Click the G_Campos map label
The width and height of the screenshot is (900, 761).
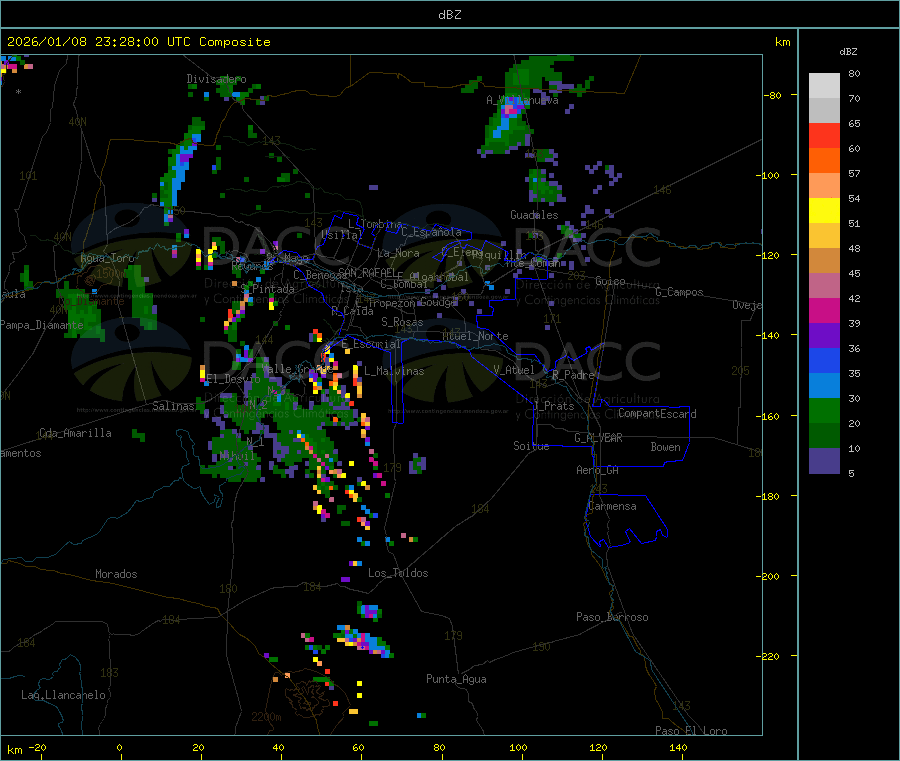pos(679,292)
